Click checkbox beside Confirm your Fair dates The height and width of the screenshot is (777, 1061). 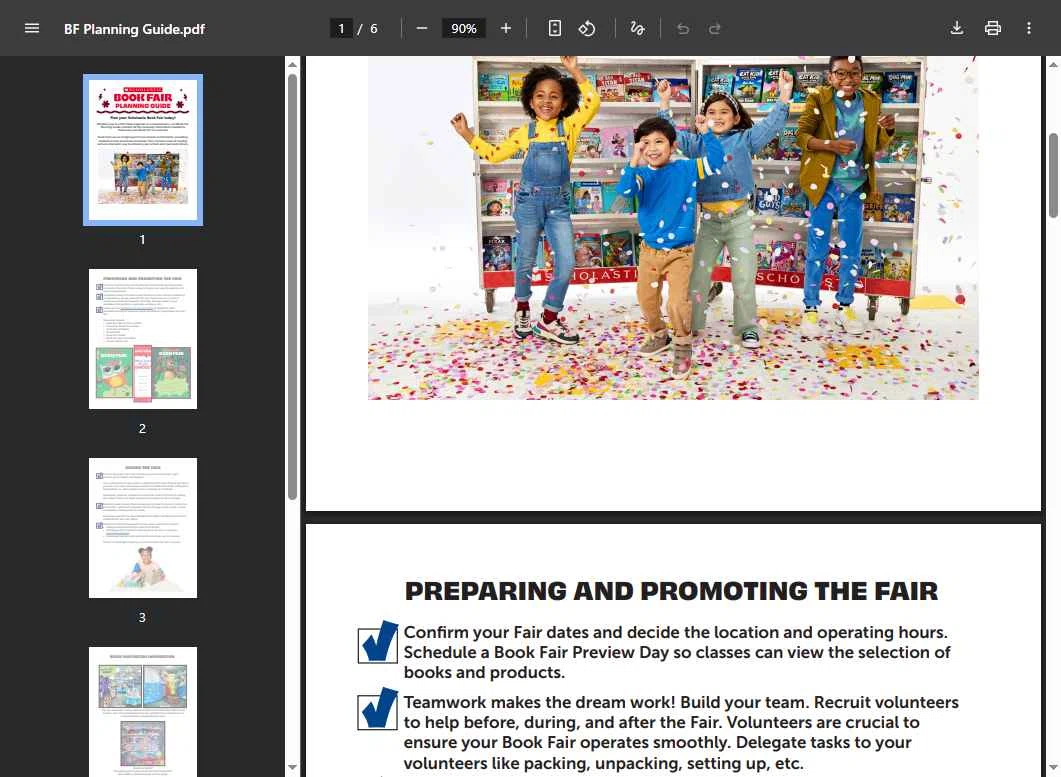click(378, 642)
